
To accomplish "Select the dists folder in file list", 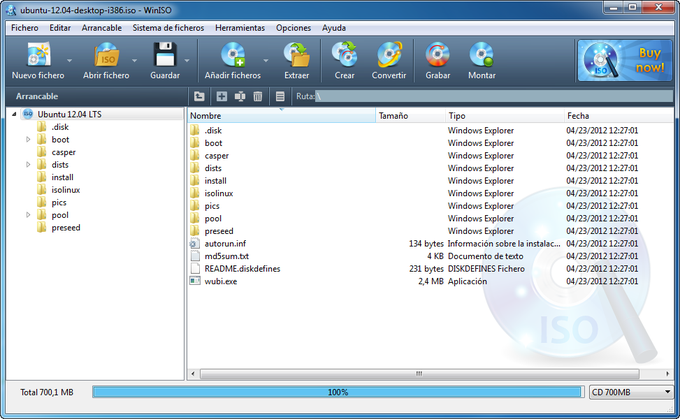I will [x=430, y=168].
